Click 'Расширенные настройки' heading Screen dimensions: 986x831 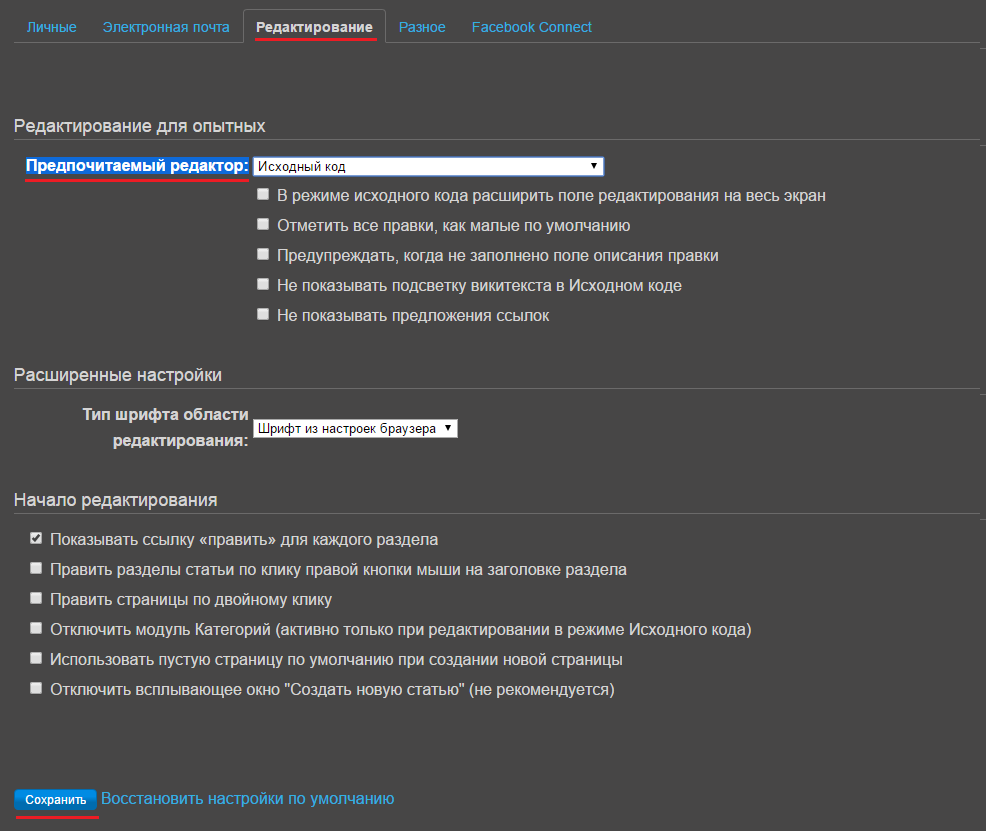point(118,375)
